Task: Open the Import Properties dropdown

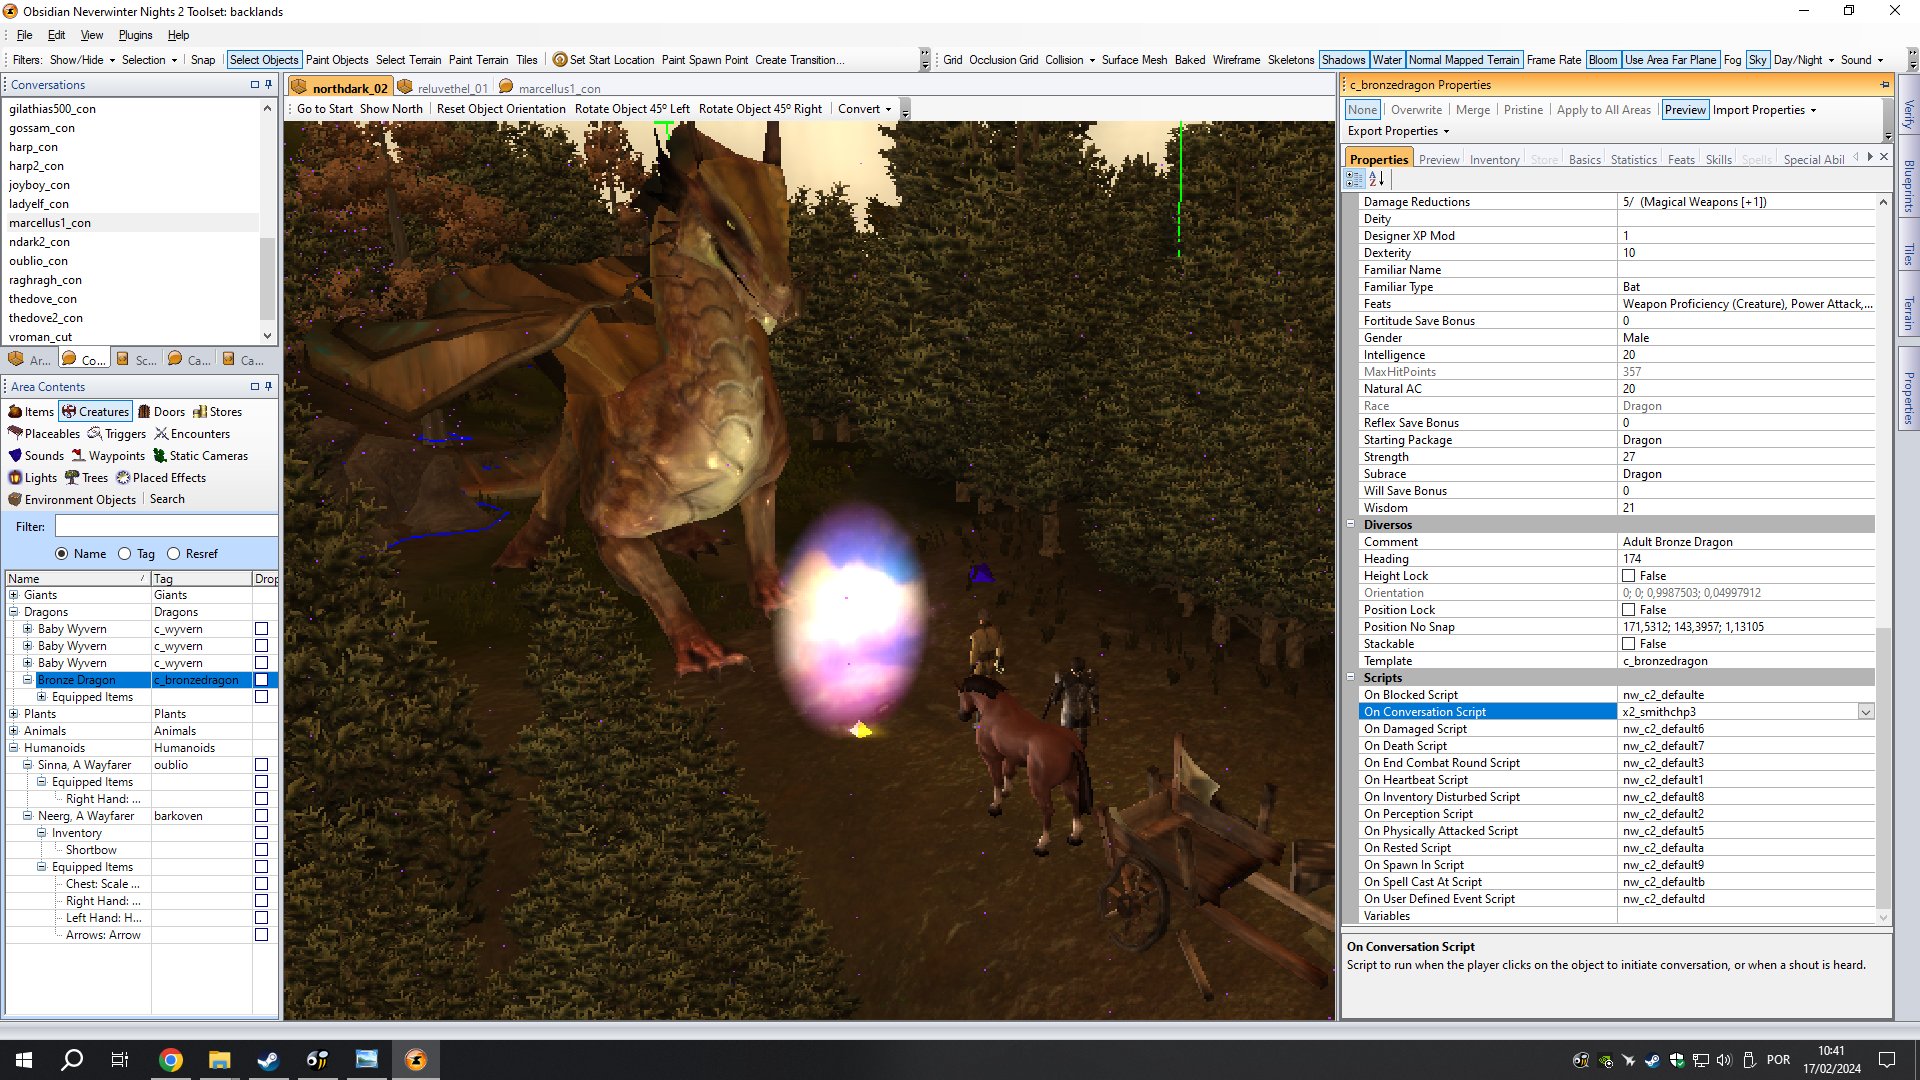Action: (1764, 110)
